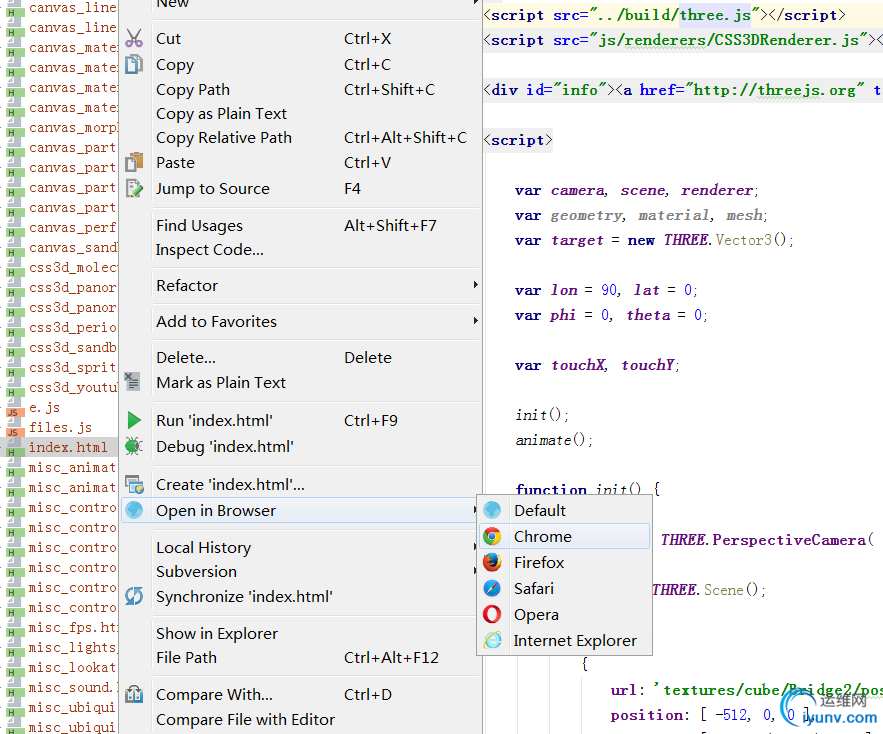The image size is (883, 734).
Task: Select css3d_youtu file in project tree
Action: coord(73,388)
